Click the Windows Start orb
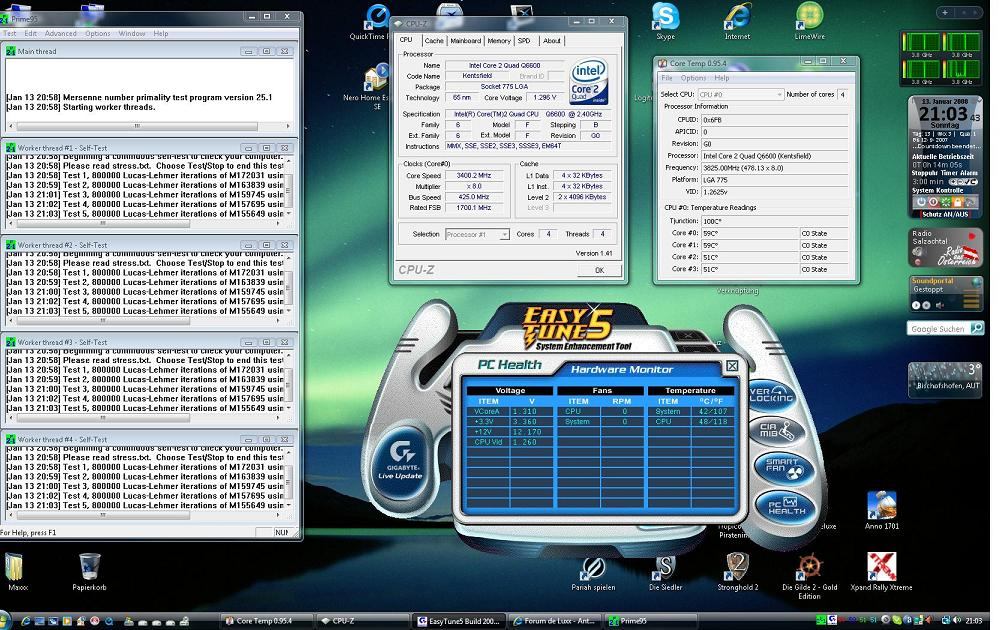The width and height of the screenshot is (1008, 630). click(5, 621)
